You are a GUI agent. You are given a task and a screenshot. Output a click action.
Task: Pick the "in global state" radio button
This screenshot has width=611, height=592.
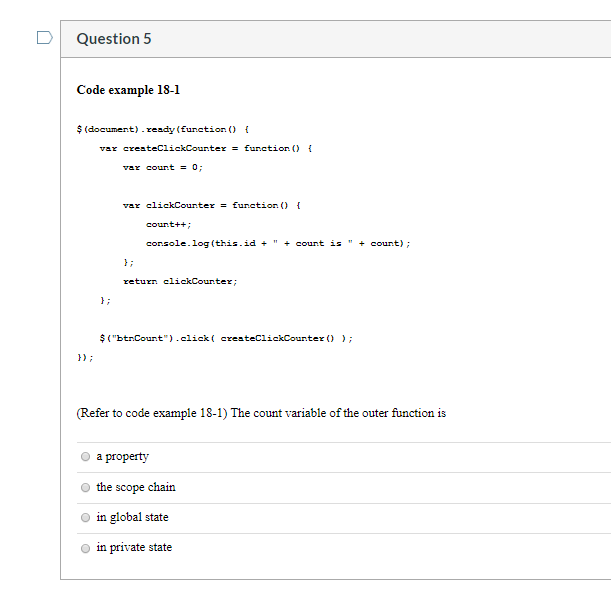(x=85, y=517)
